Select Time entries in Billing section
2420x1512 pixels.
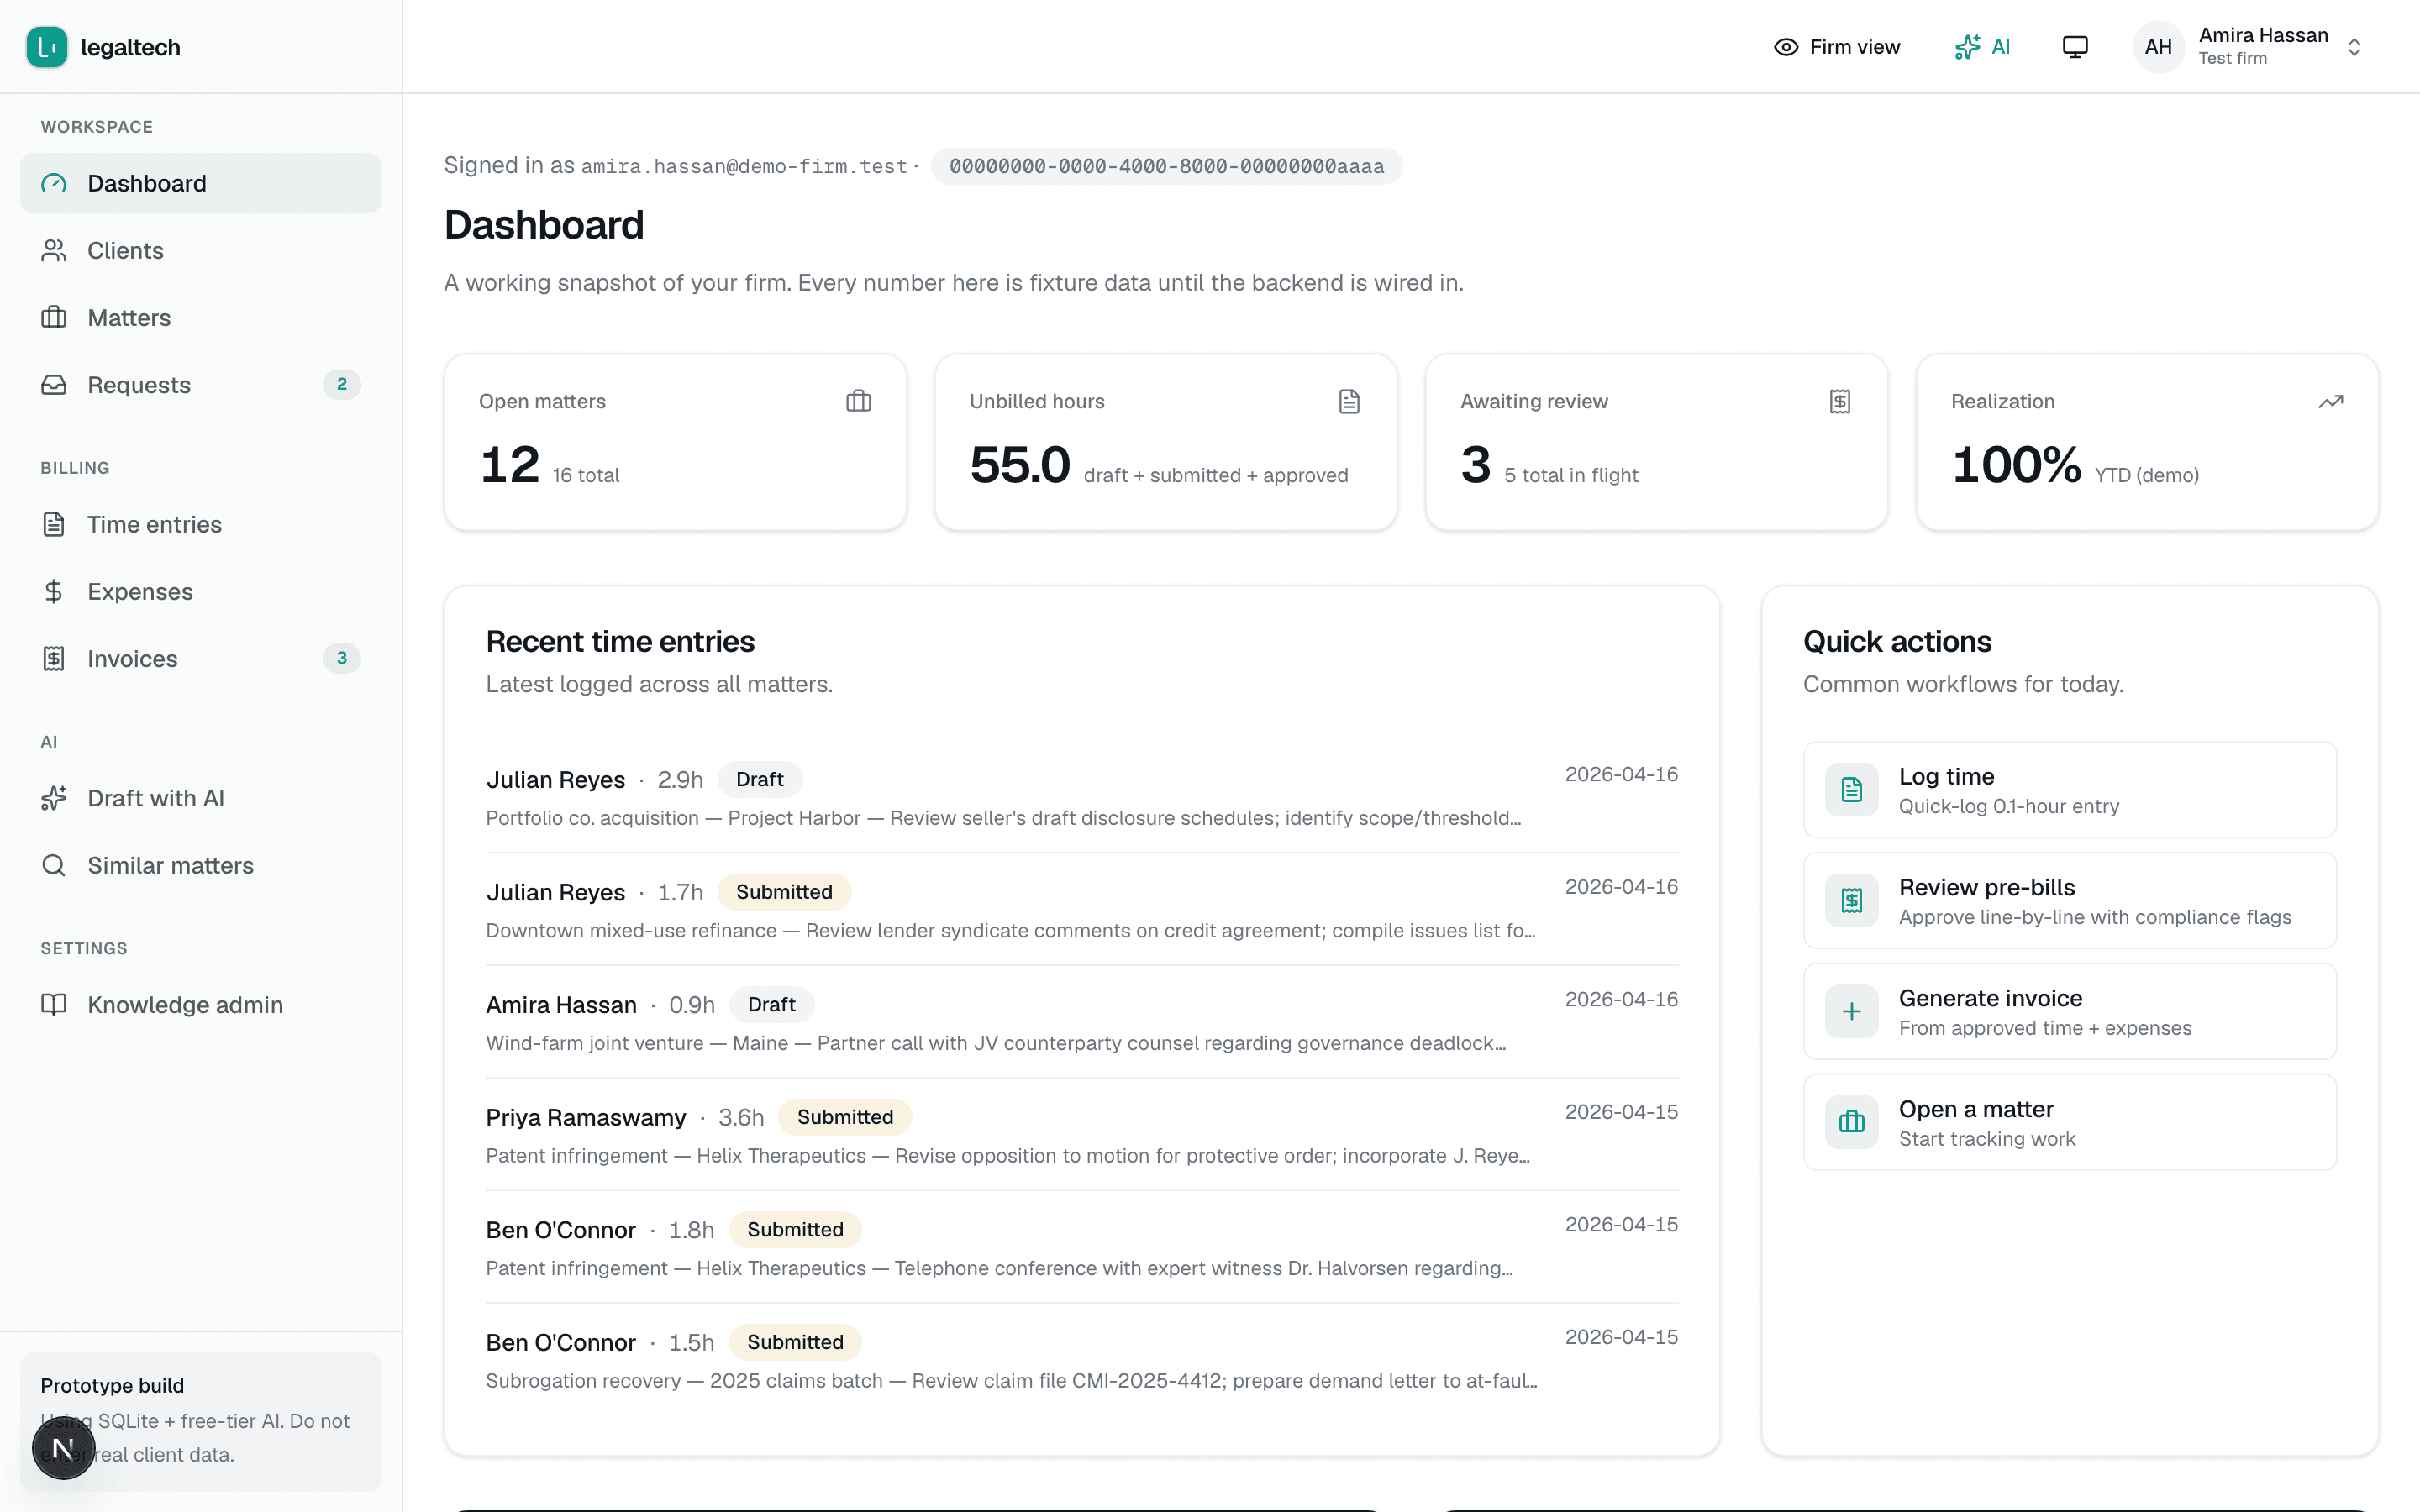pos(200,524)
